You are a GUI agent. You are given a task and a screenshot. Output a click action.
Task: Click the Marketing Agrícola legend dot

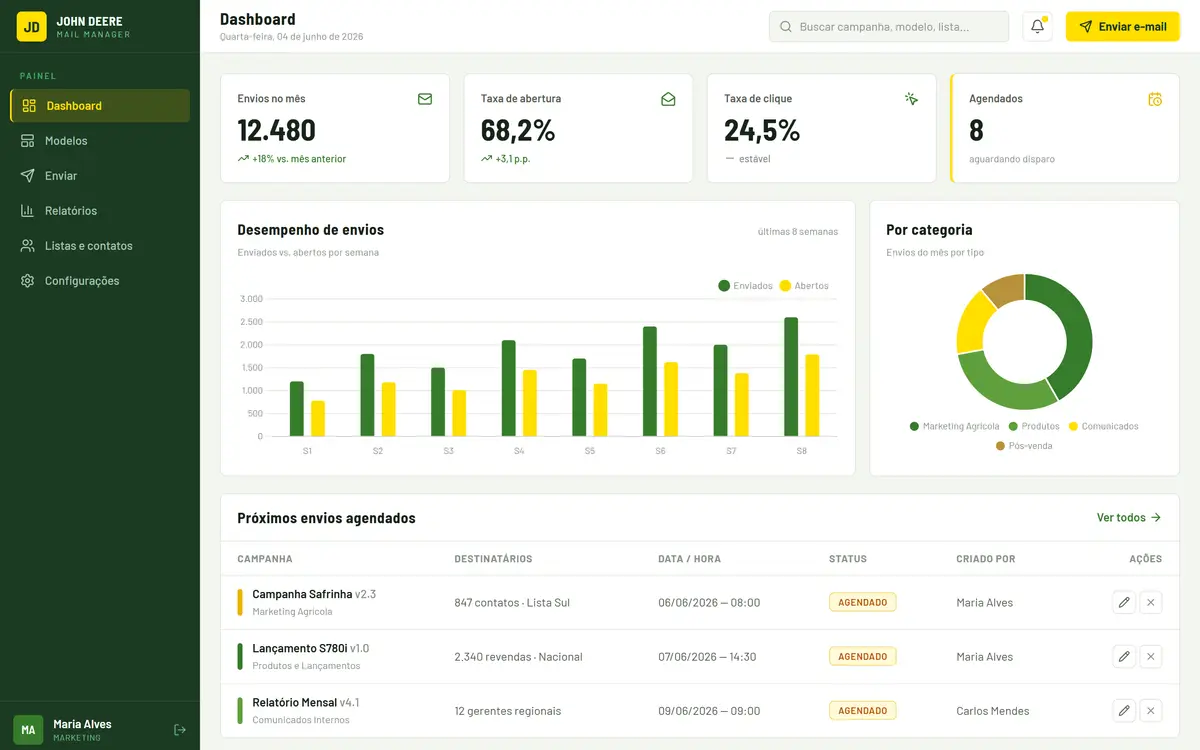914,426
